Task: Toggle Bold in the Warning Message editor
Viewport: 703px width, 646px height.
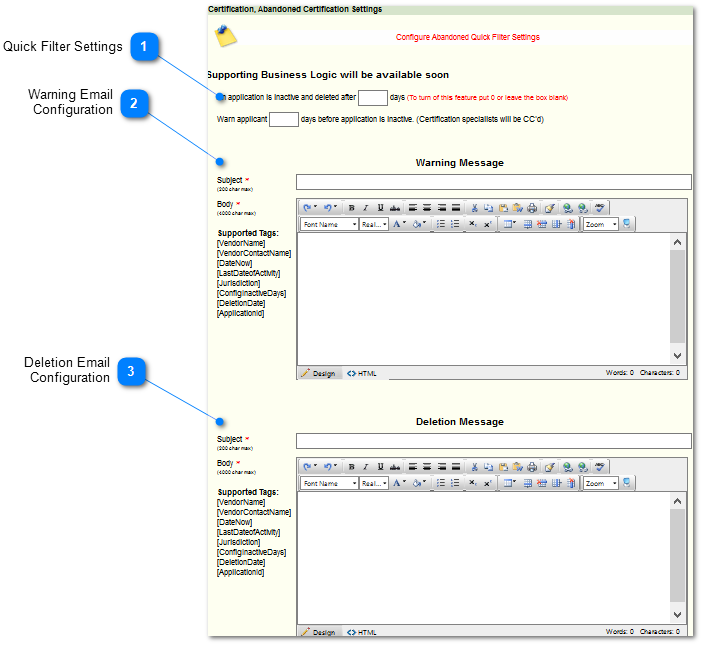Action: [x=351, y=208]
